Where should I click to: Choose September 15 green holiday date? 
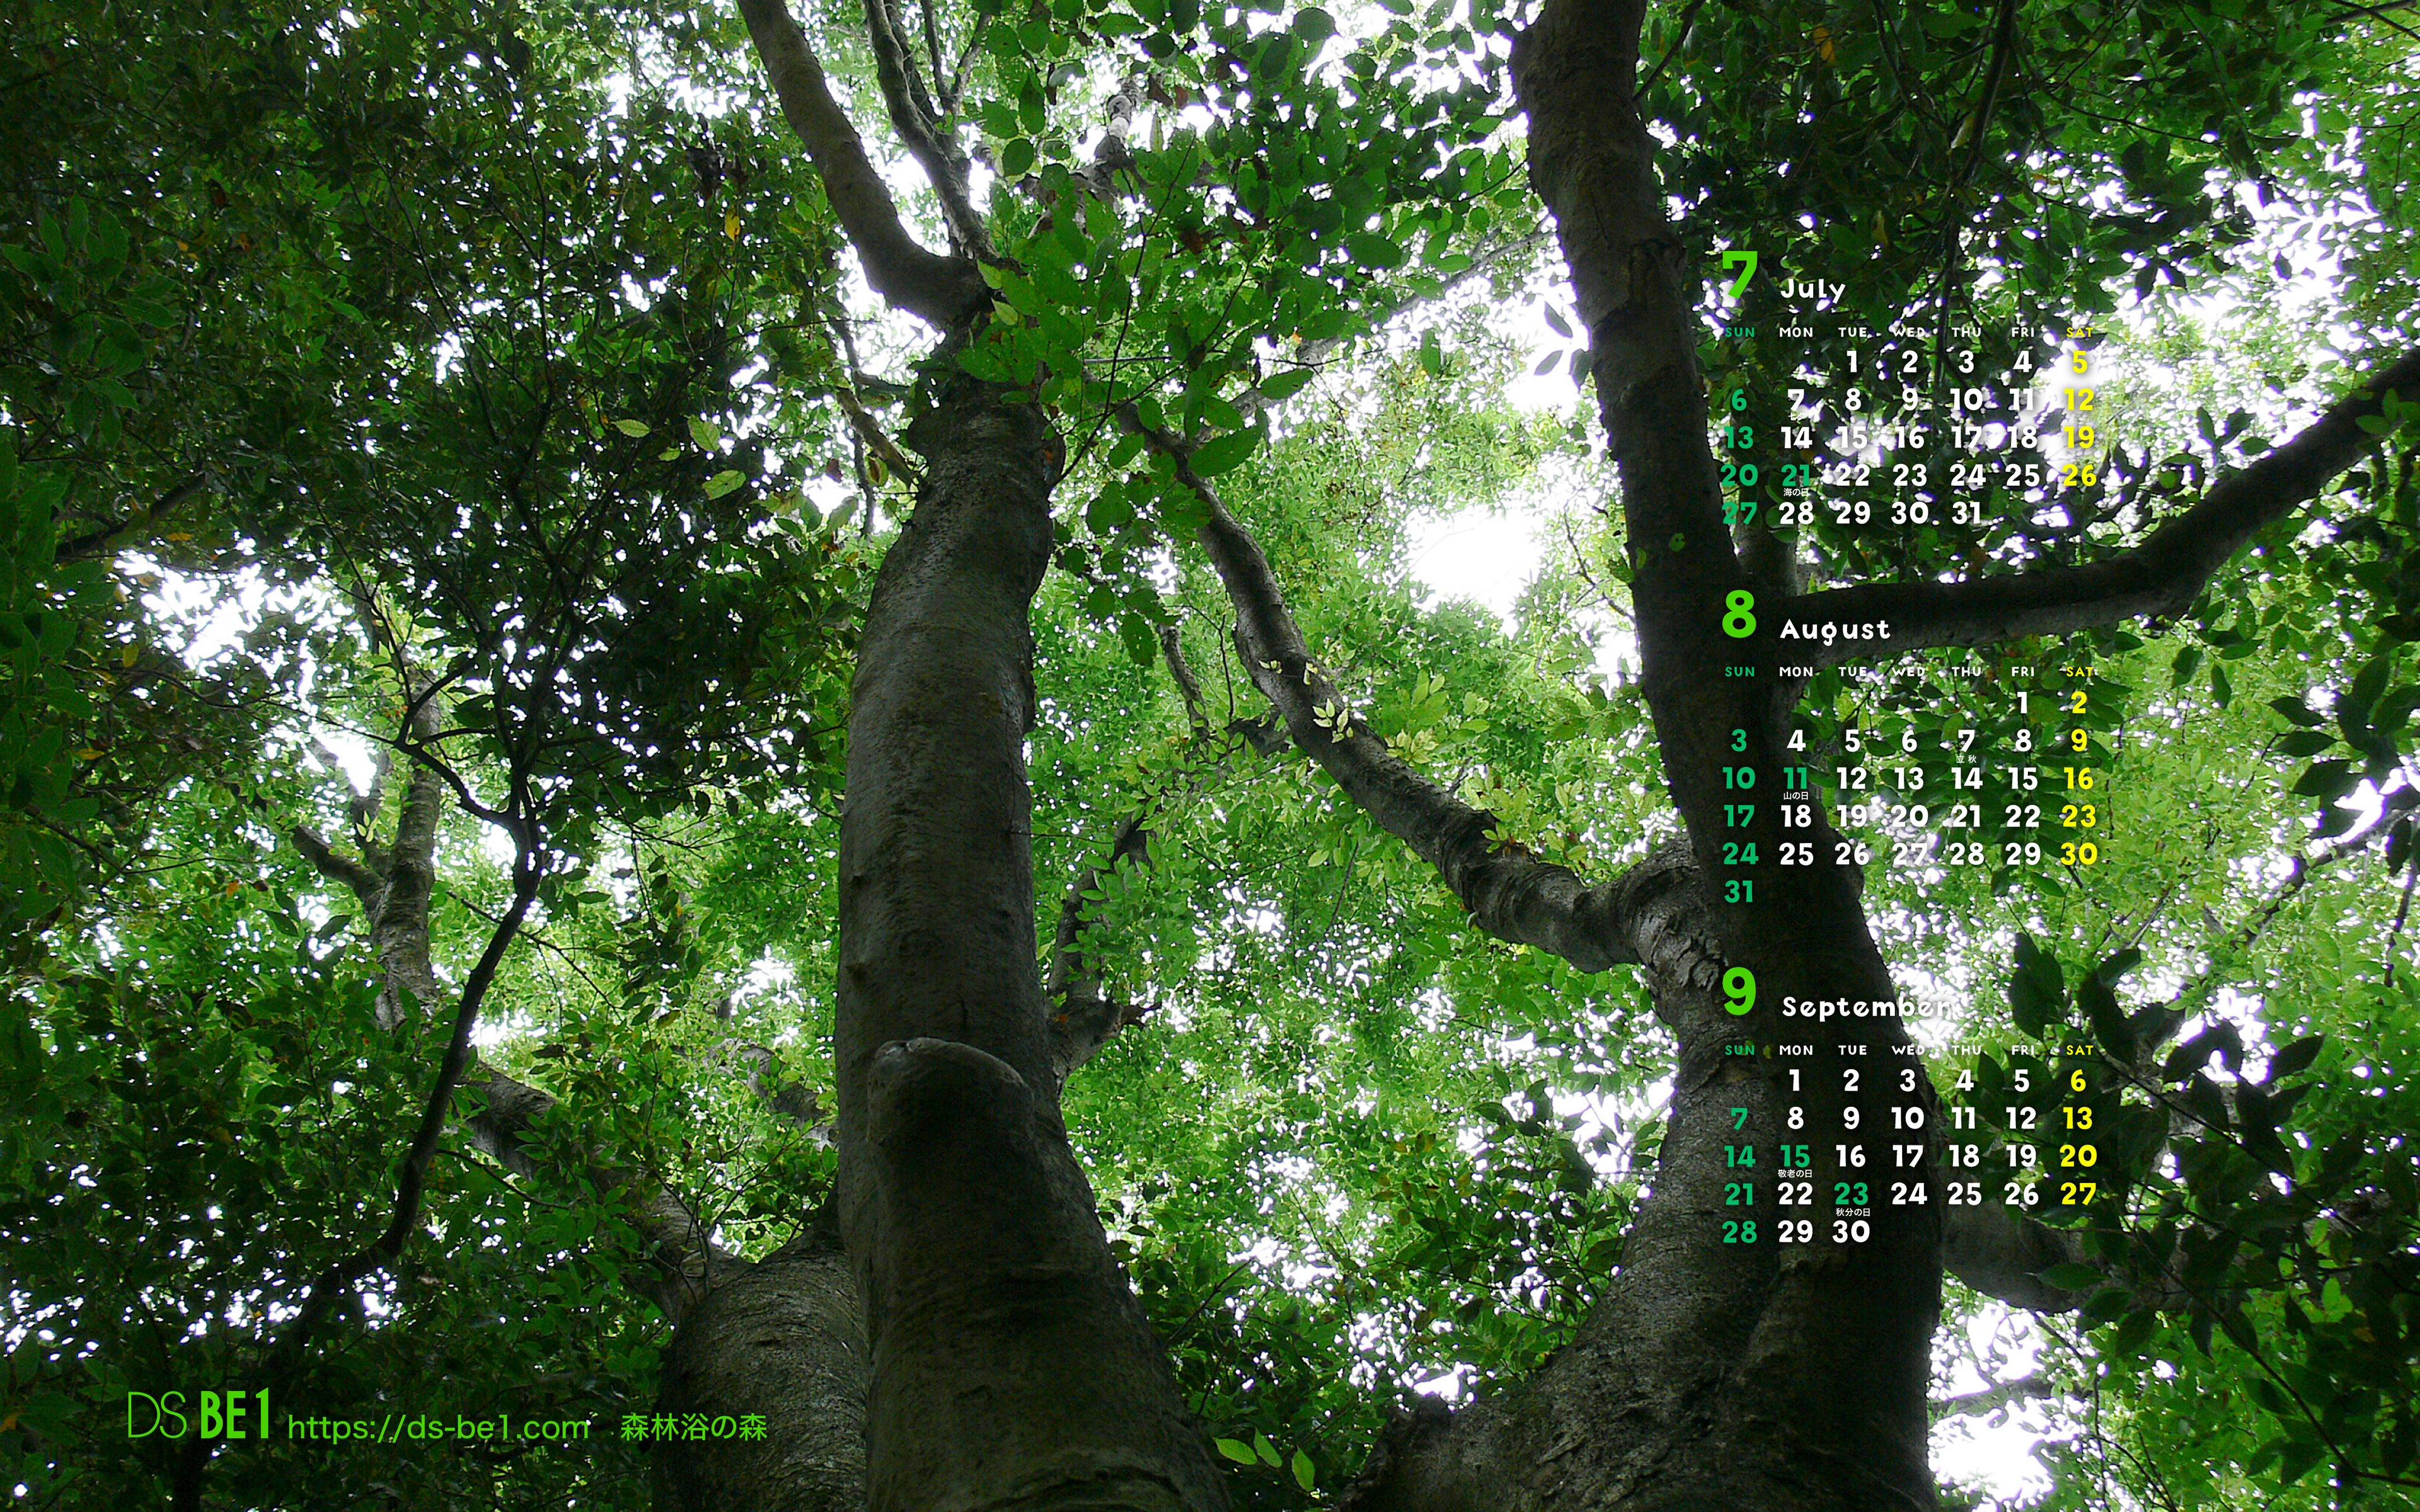coord(1795,1157)
